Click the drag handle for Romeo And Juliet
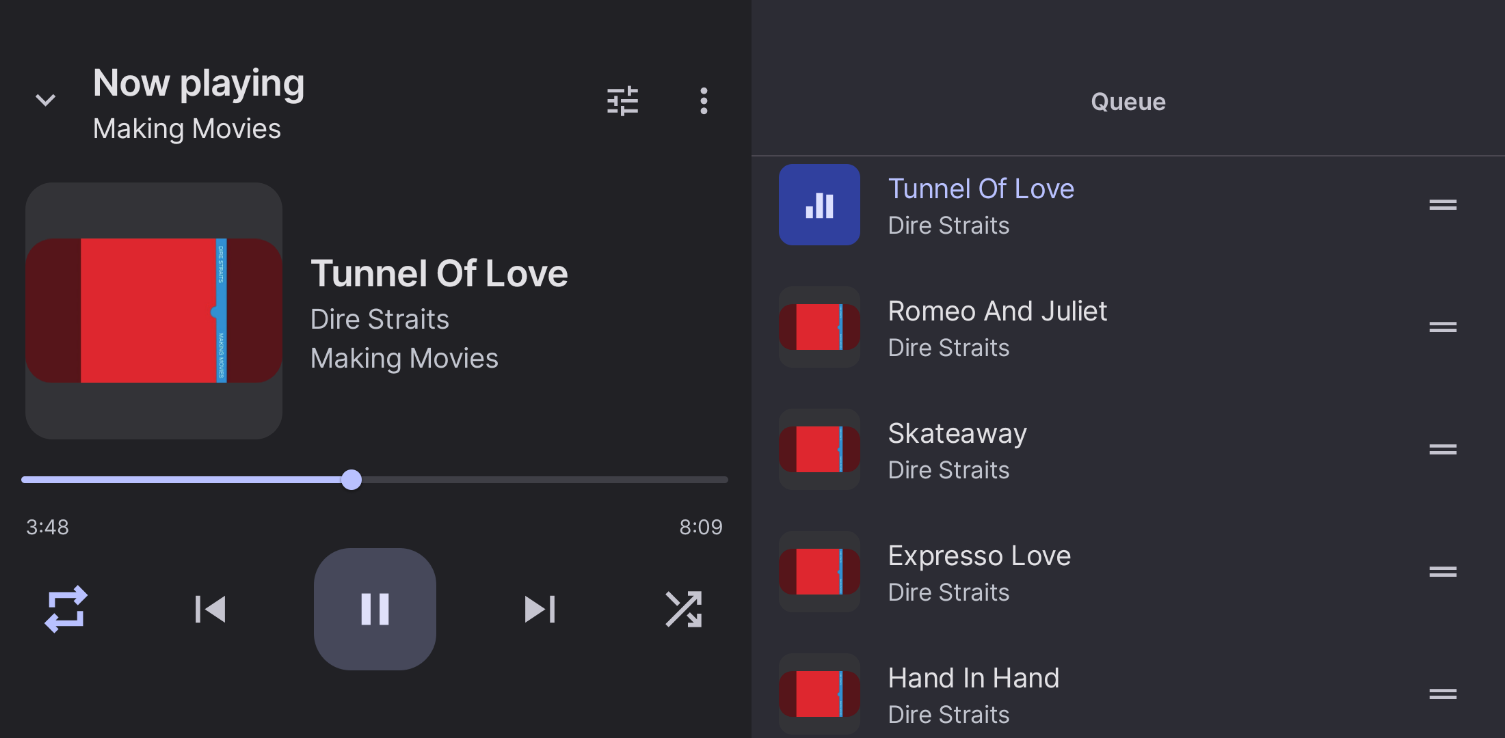 [x=1443, y=328]
